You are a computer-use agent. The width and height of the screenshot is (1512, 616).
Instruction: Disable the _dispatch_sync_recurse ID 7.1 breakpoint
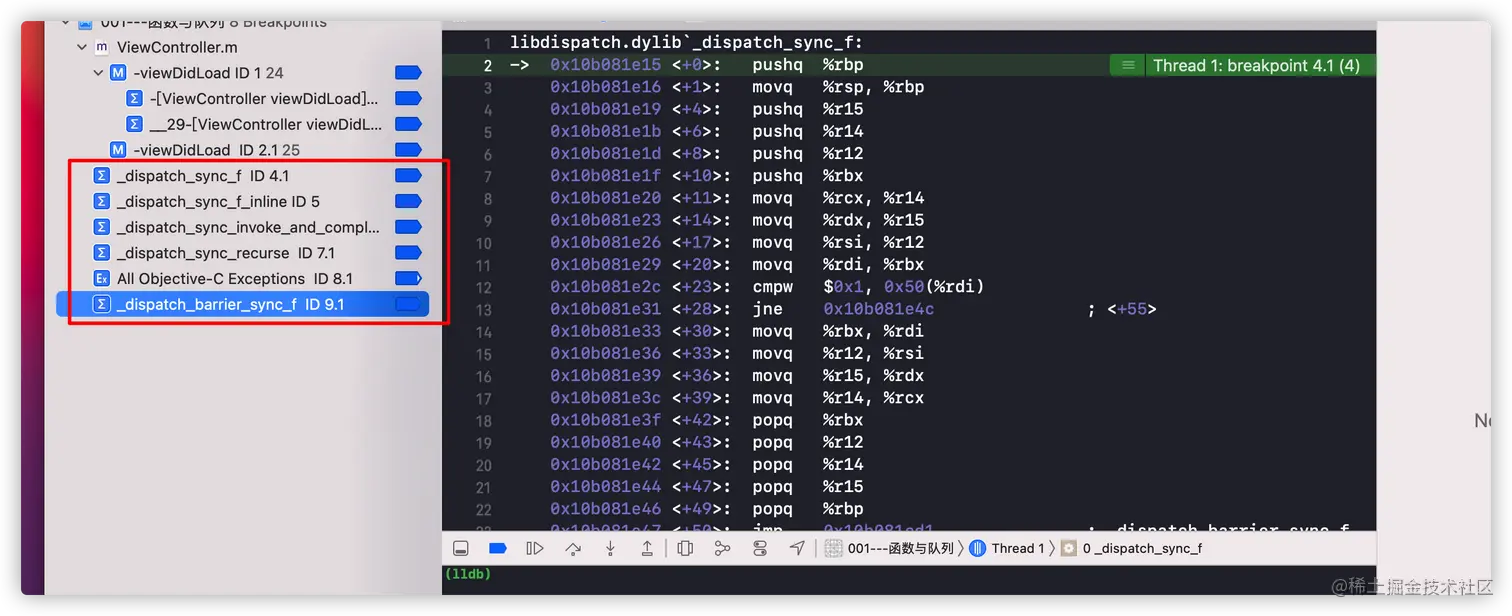pos(409,253)
